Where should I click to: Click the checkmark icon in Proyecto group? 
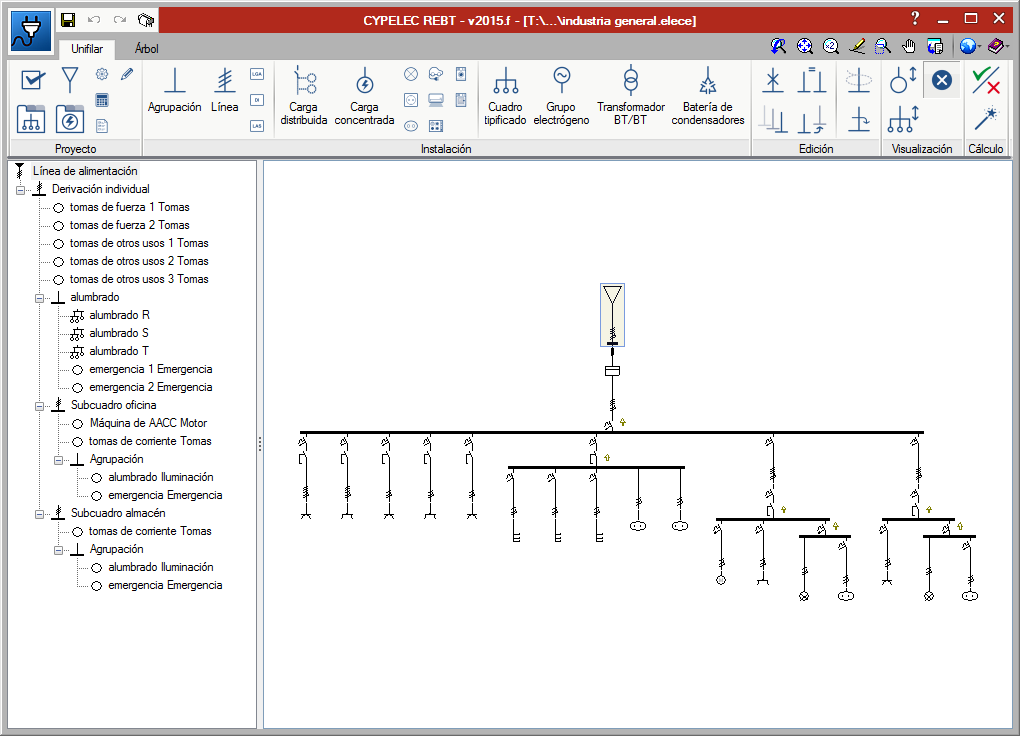point(33,80)
